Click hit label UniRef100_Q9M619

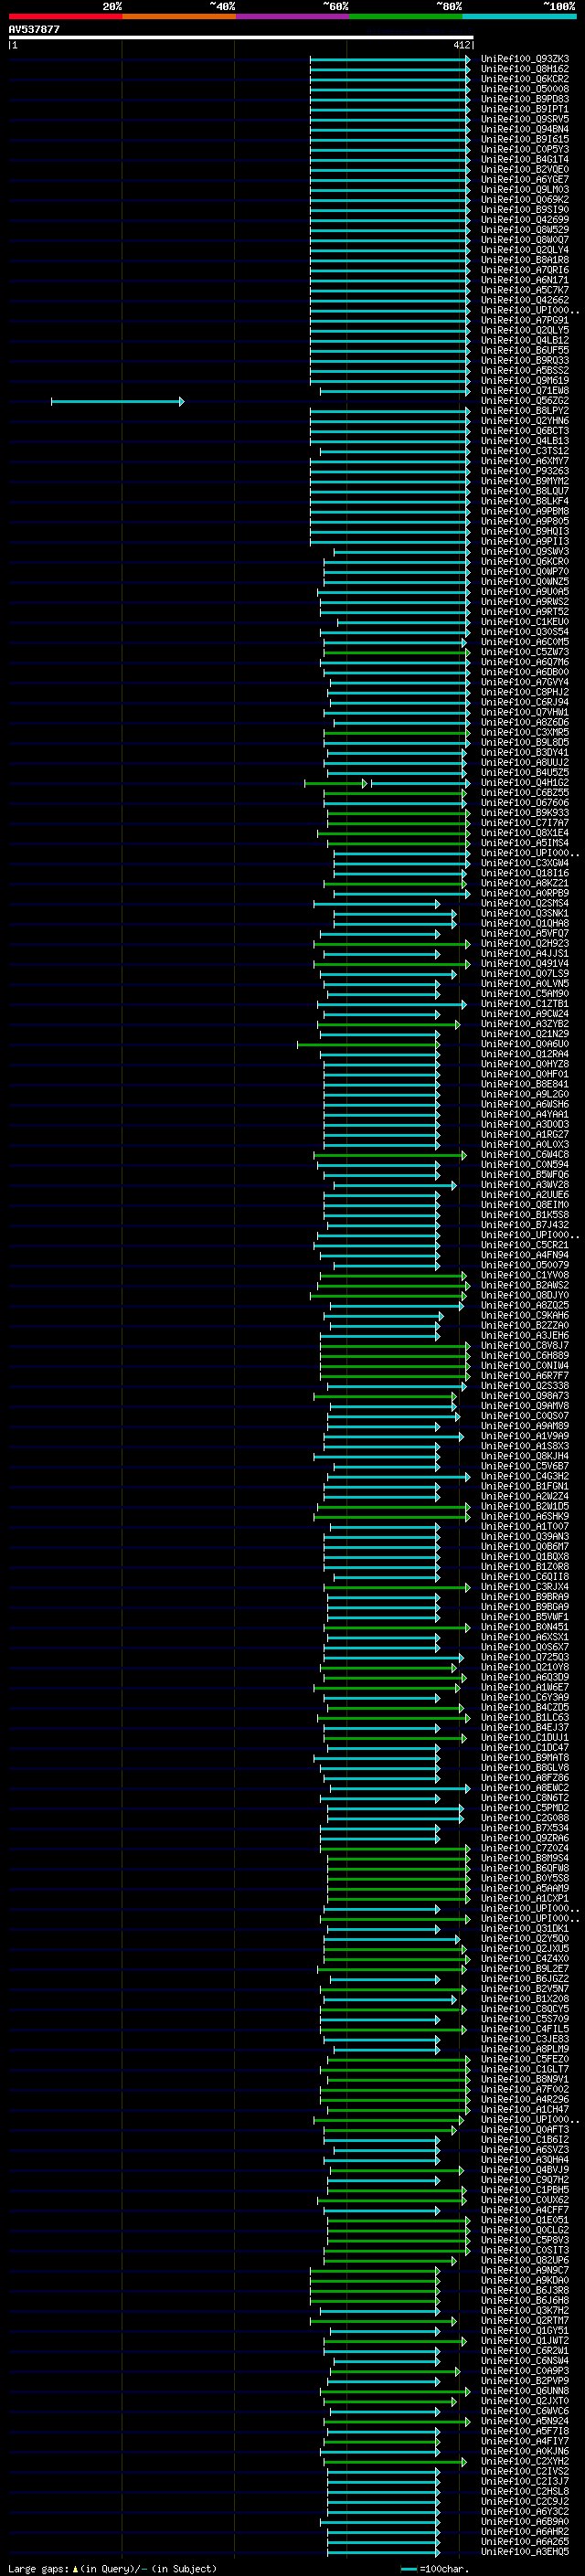[x=525, y=381]
